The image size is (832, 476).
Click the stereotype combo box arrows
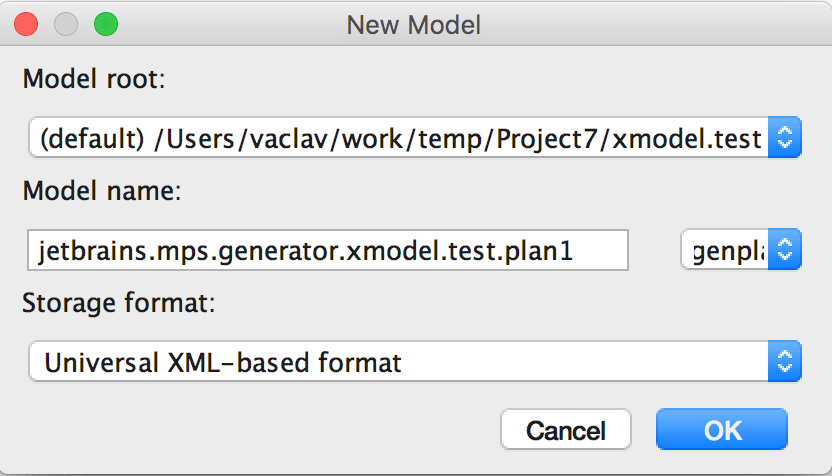[x=785, y=250]
